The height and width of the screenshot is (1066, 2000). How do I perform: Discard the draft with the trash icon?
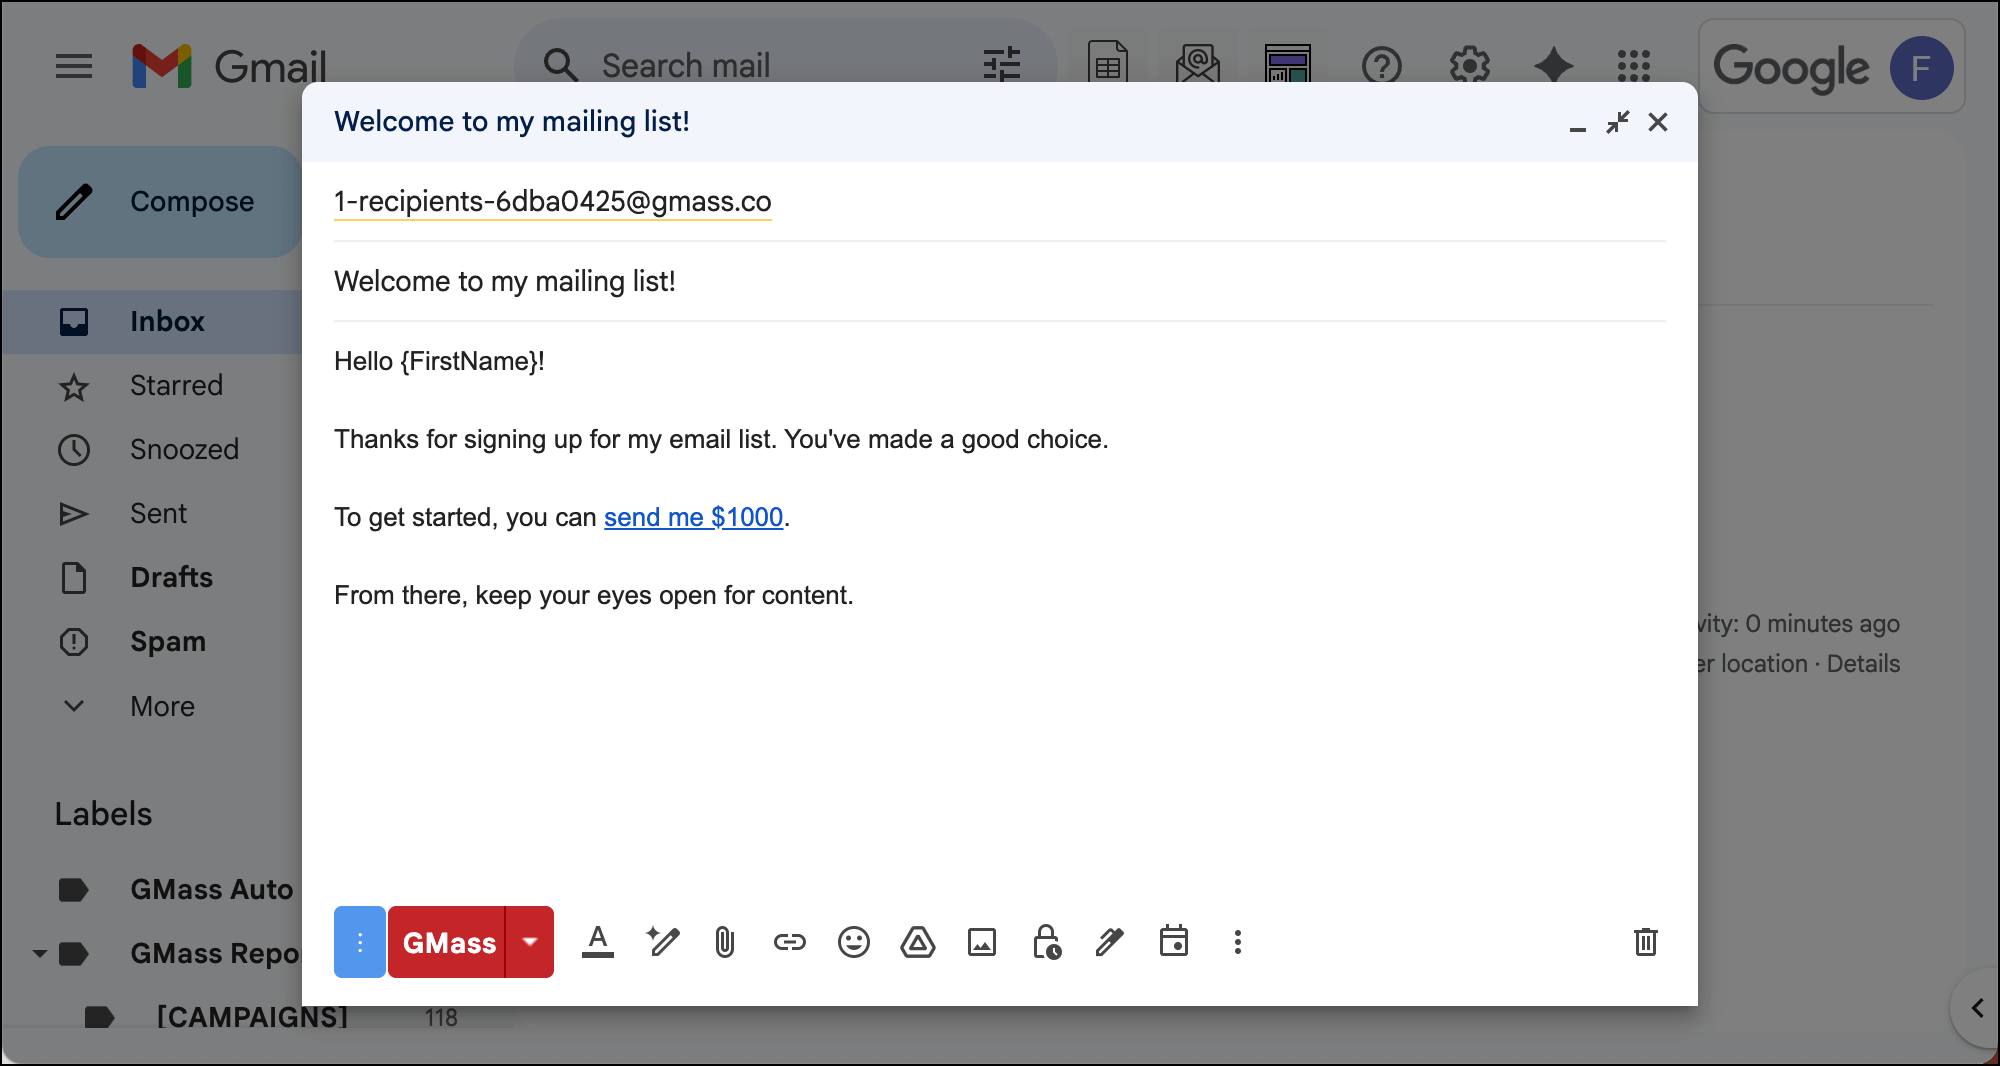click(x=1645, y=942)
